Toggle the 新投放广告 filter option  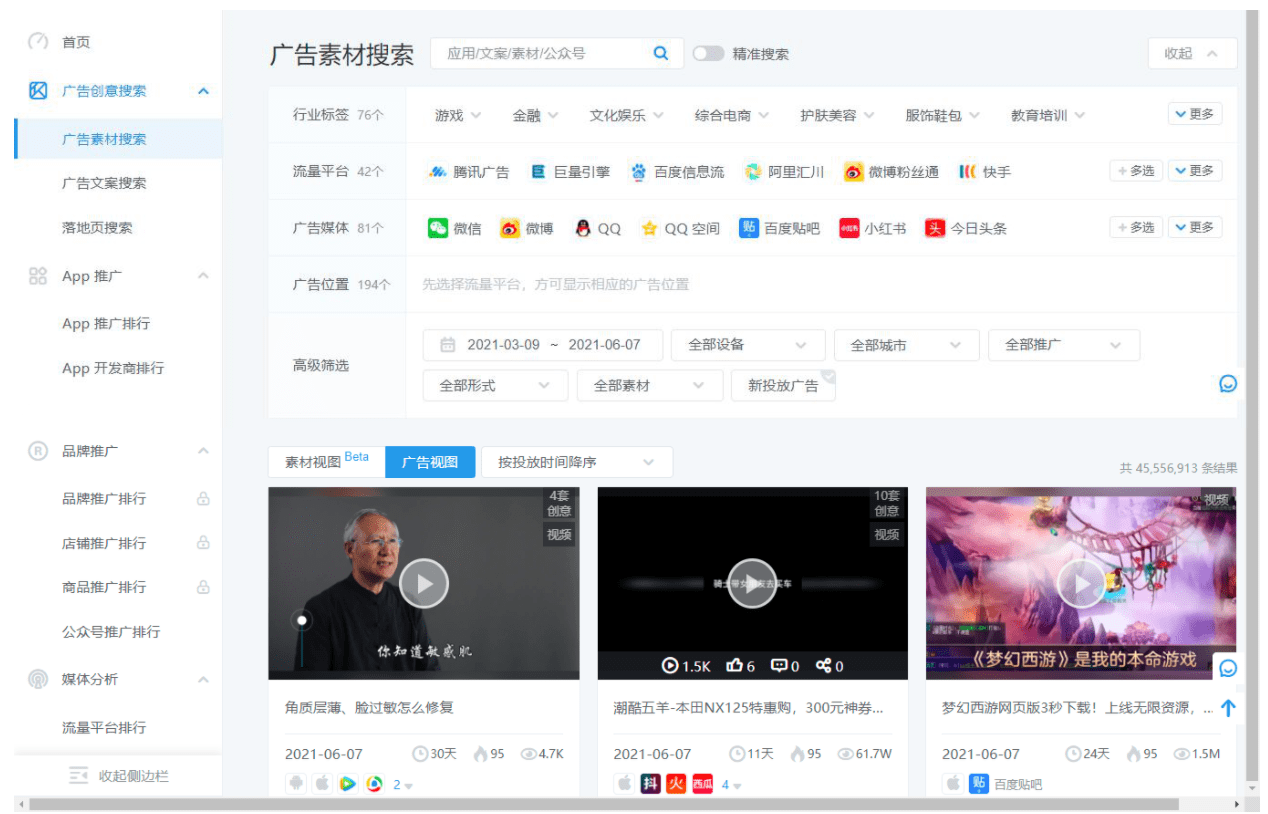pos(783,385)
